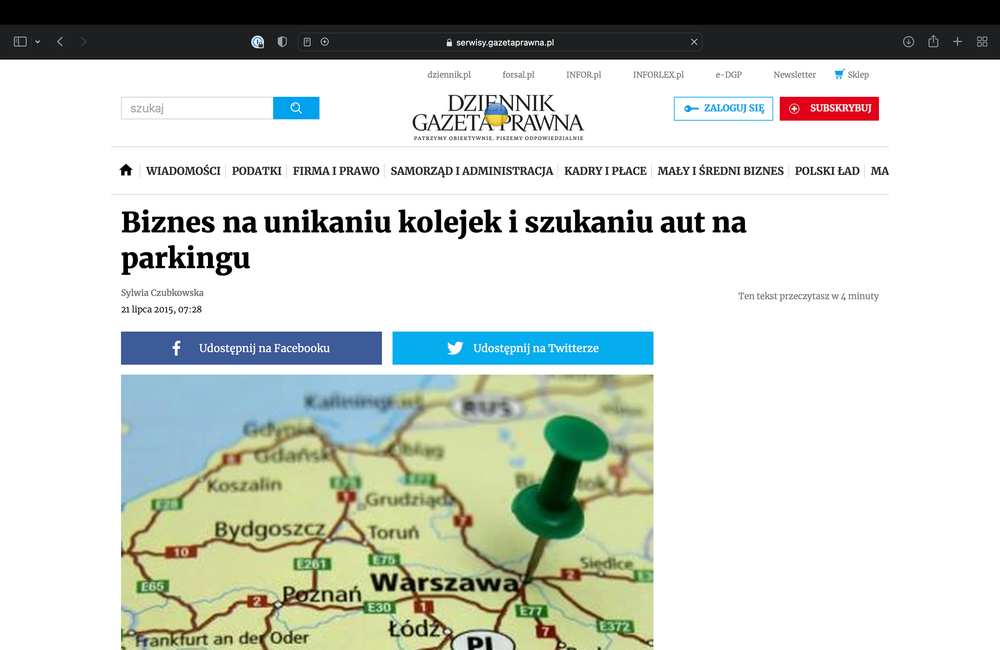Click the home icon in the site navigation
Screen dimensions: 1000x650
[x=125, y=170]
